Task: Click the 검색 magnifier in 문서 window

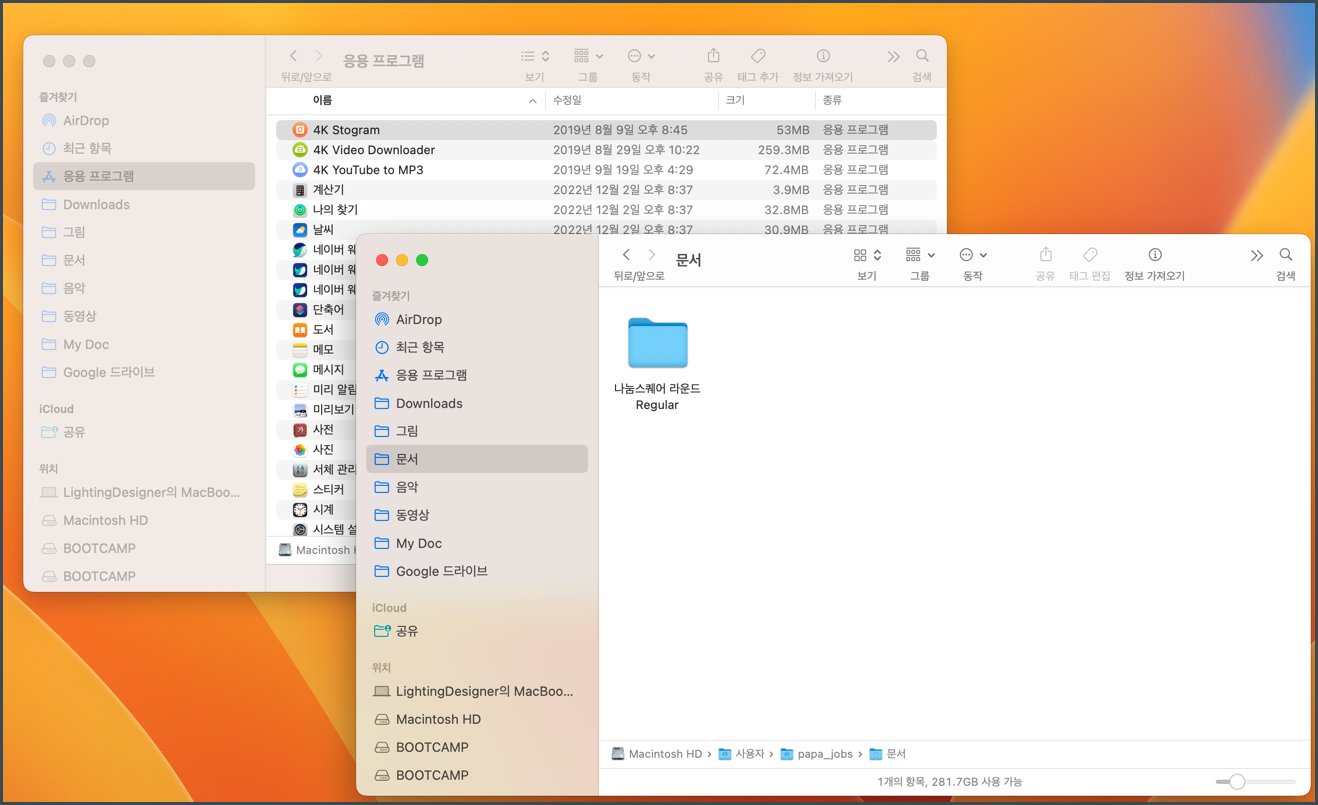Action: (x=1286, y=255)
